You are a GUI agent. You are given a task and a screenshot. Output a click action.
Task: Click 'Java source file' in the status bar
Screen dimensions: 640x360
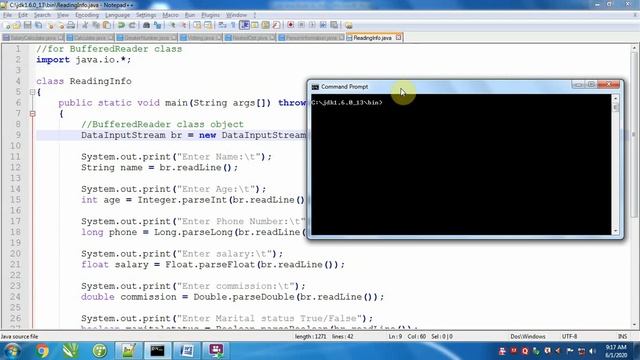click(x=20, y=336)
